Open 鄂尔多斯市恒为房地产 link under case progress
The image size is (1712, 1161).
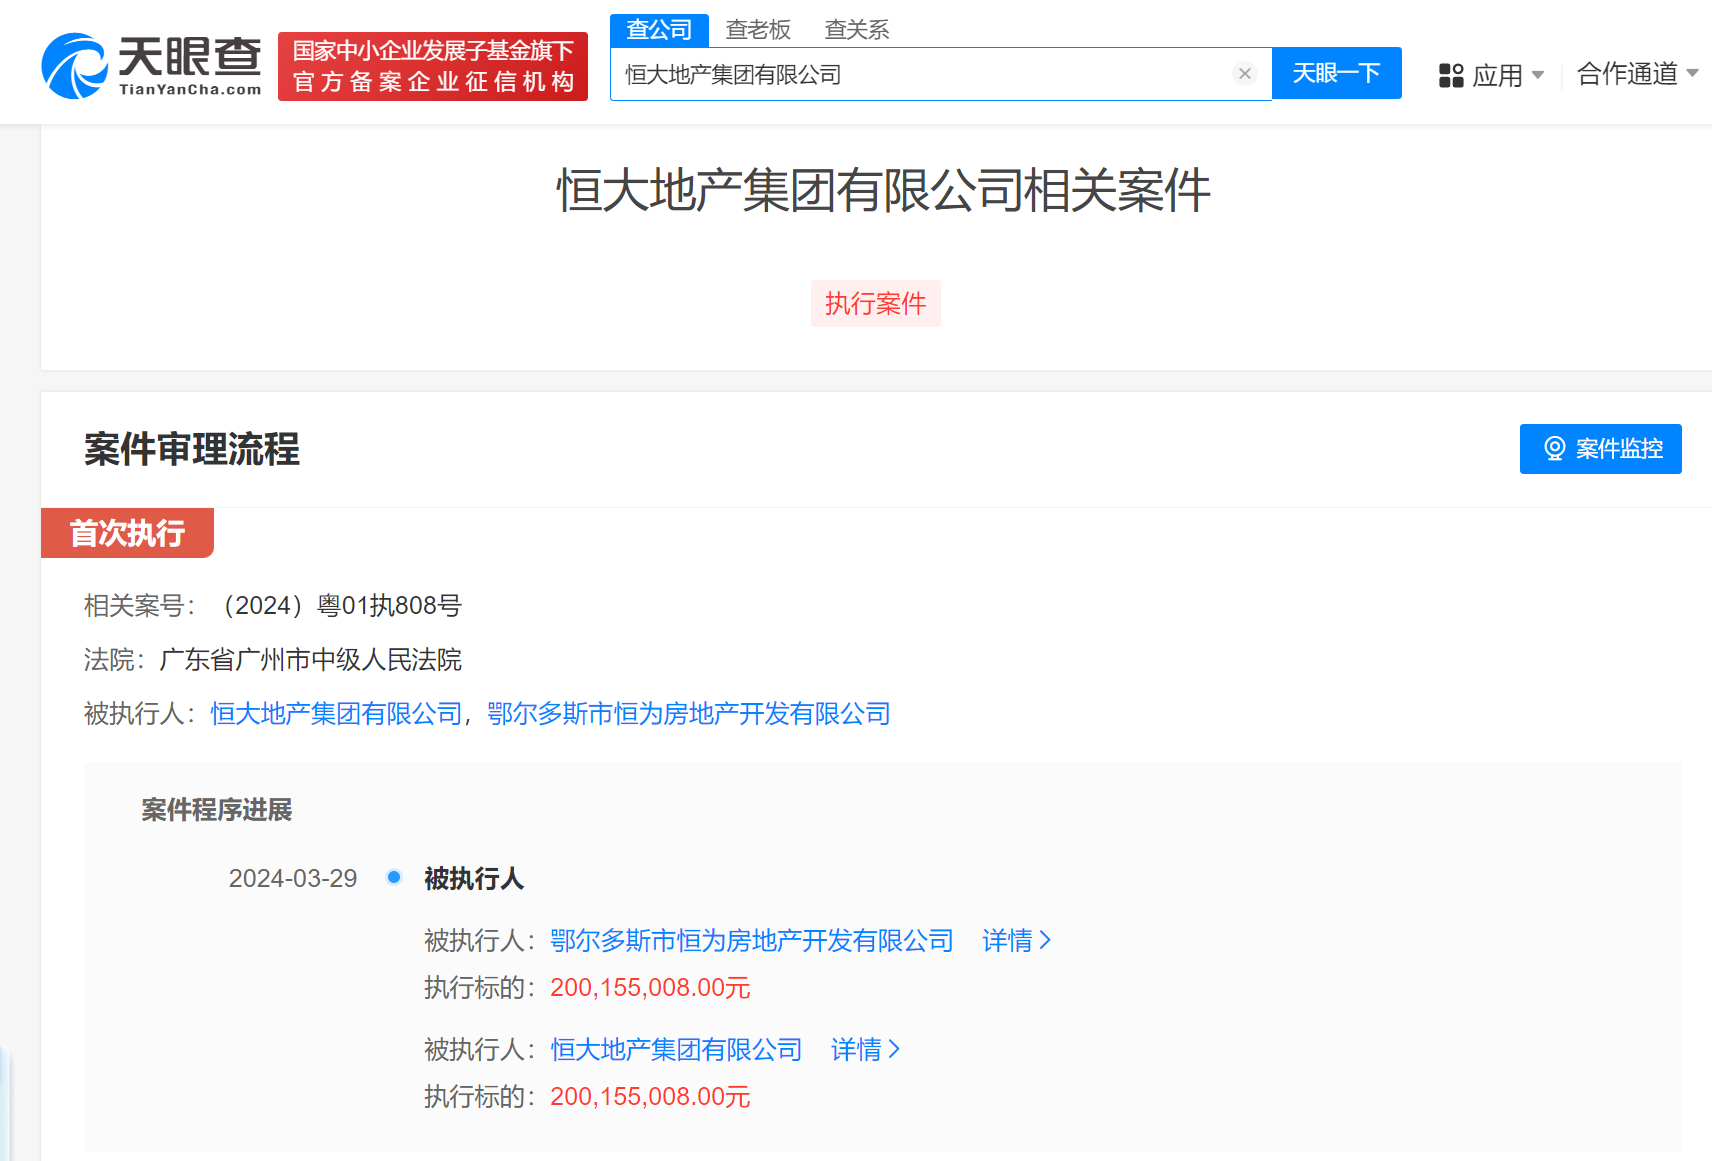(752, 941)
